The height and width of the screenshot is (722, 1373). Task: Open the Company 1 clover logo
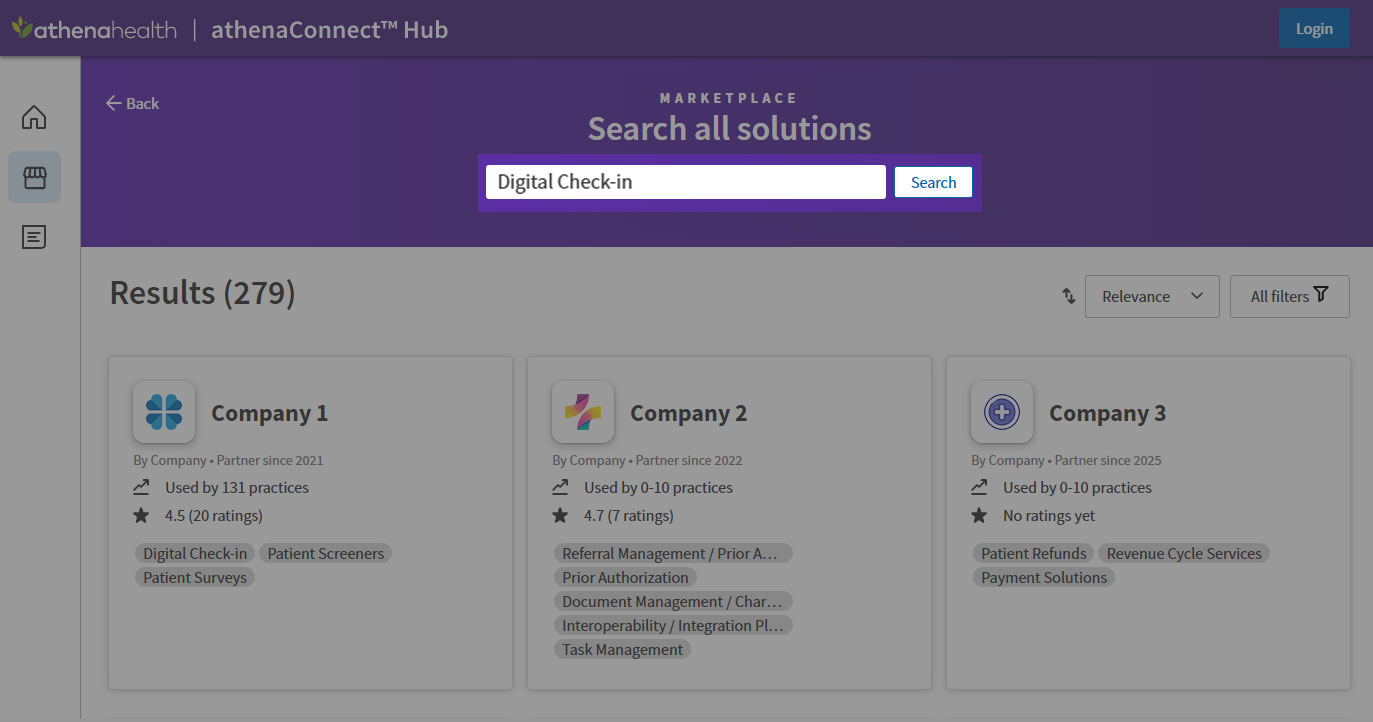click(x=164, y=412)
